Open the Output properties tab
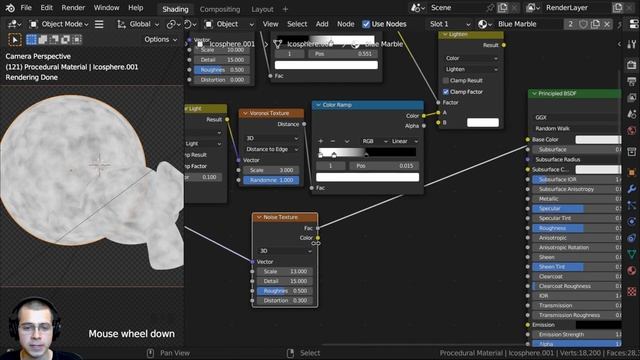 coord(631,81)
